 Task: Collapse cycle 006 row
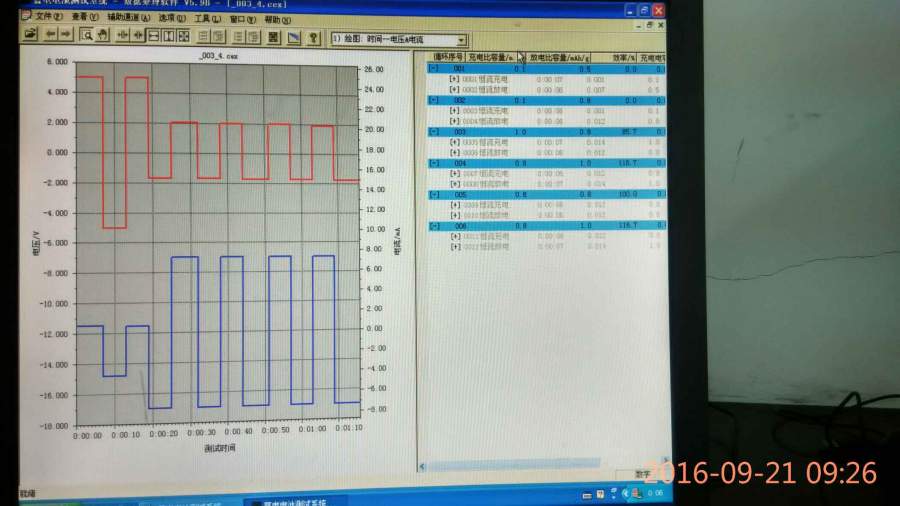[435, 226]
